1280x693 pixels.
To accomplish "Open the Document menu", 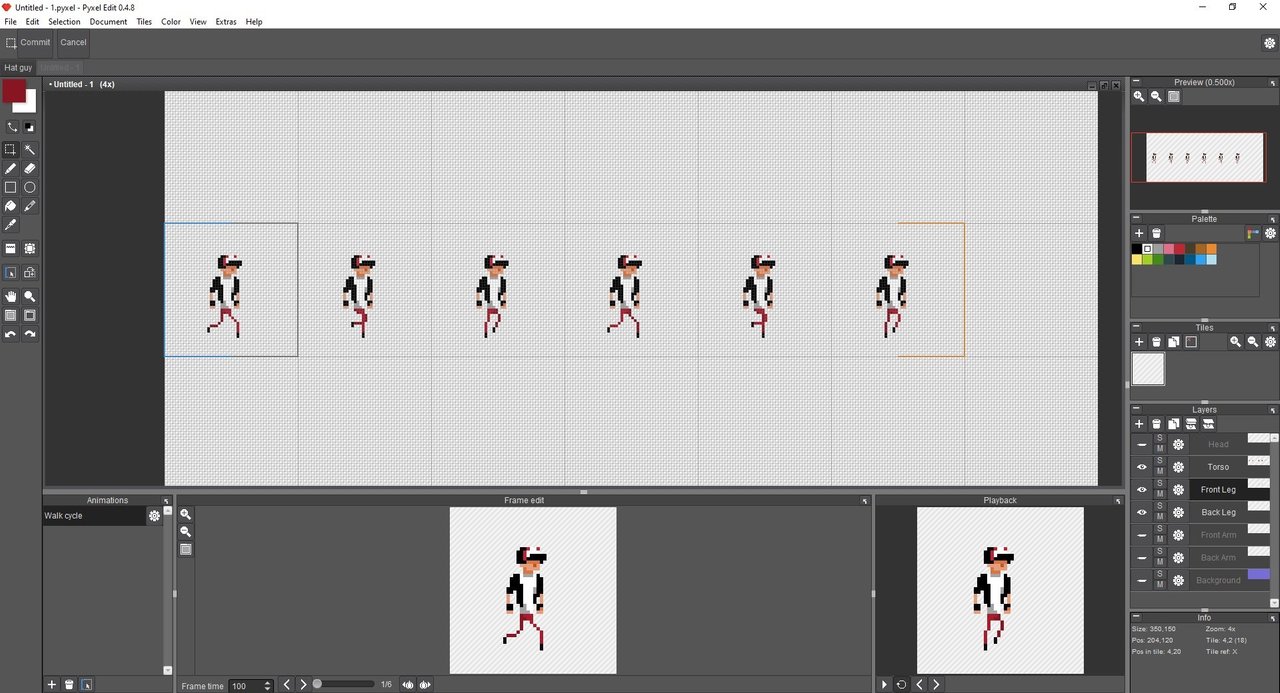I will (108, 21).
